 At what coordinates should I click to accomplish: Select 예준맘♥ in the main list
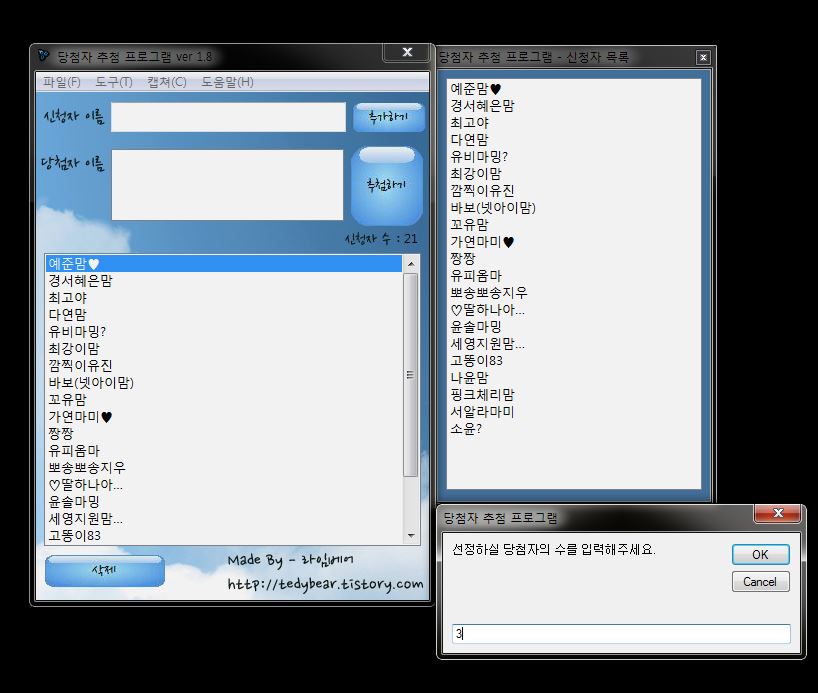coord(223,264)
